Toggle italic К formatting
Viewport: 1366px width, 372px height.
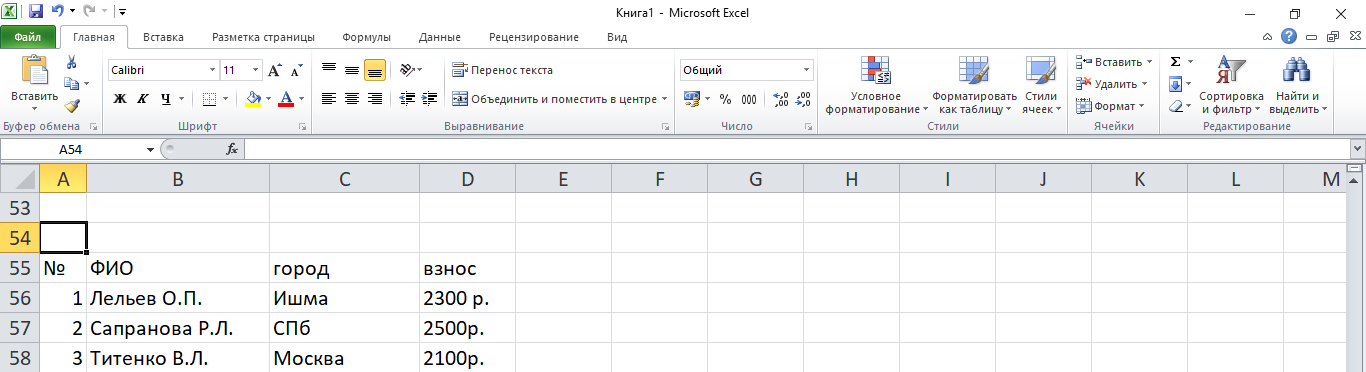pyautogui.click(x=143, y=99)
